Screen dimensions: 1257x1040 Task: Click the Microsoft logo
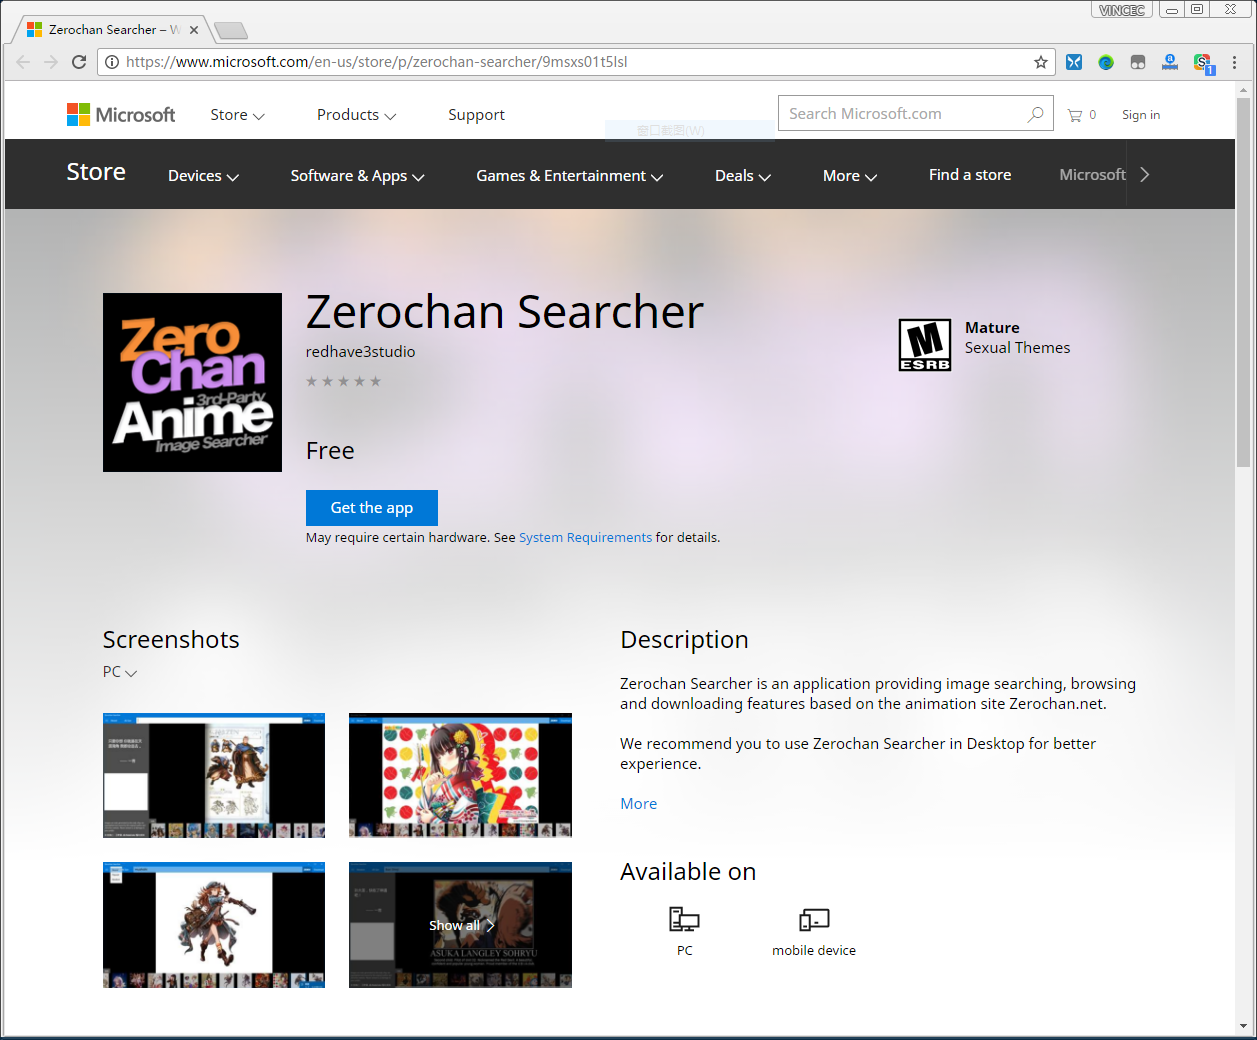[121, 115]
